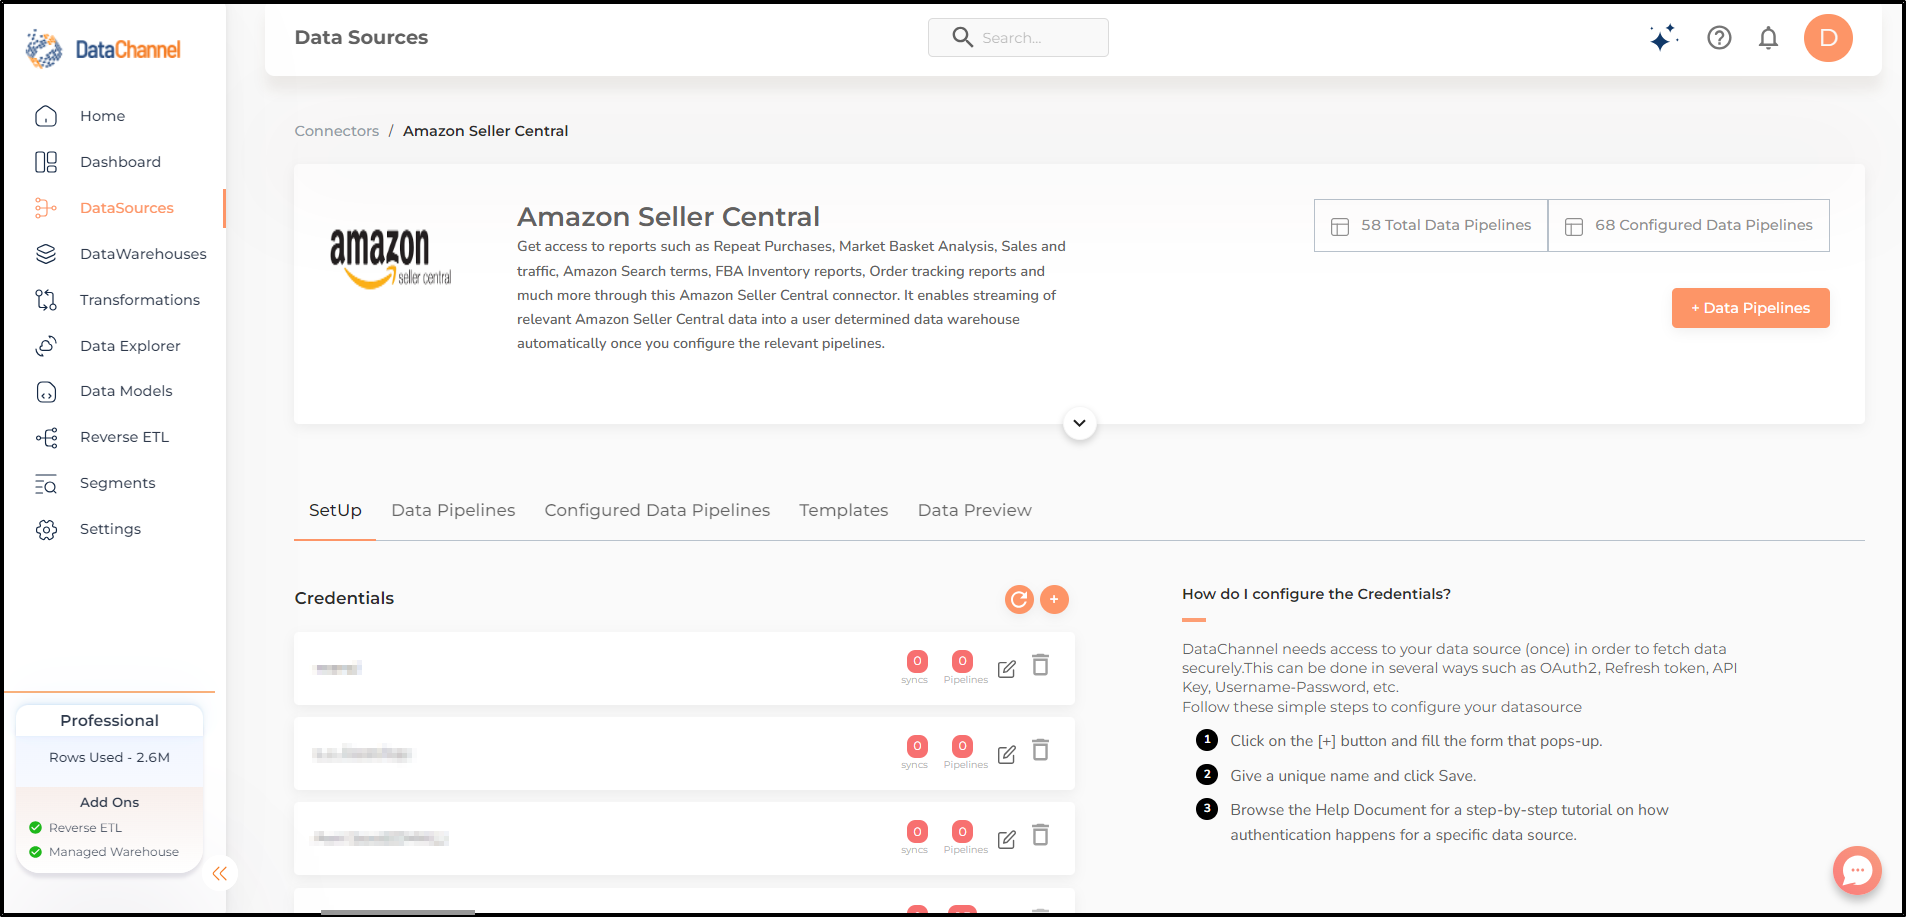Open Data Models in the sidebar

click(x=126, y=391)
